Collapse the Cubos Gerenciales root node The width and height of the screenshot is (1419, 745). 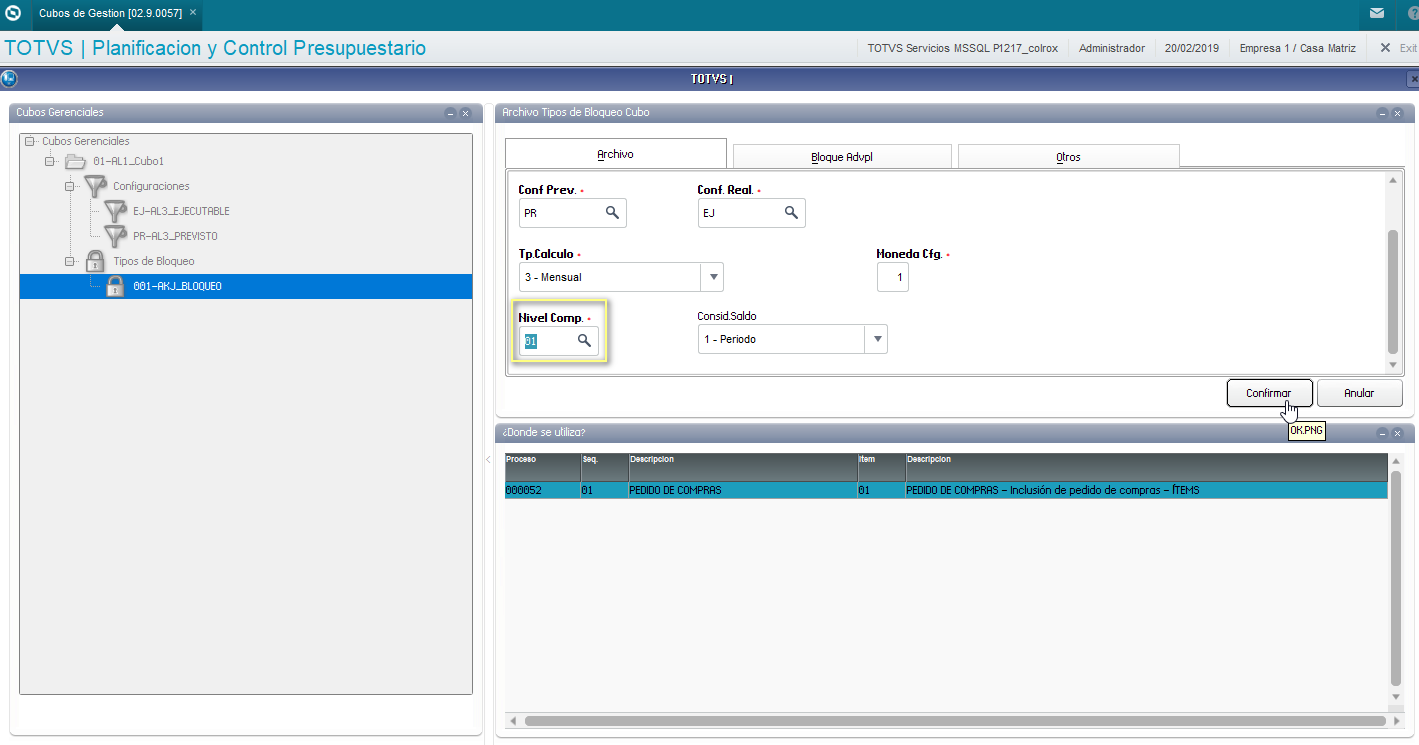[x=30, y=141]
